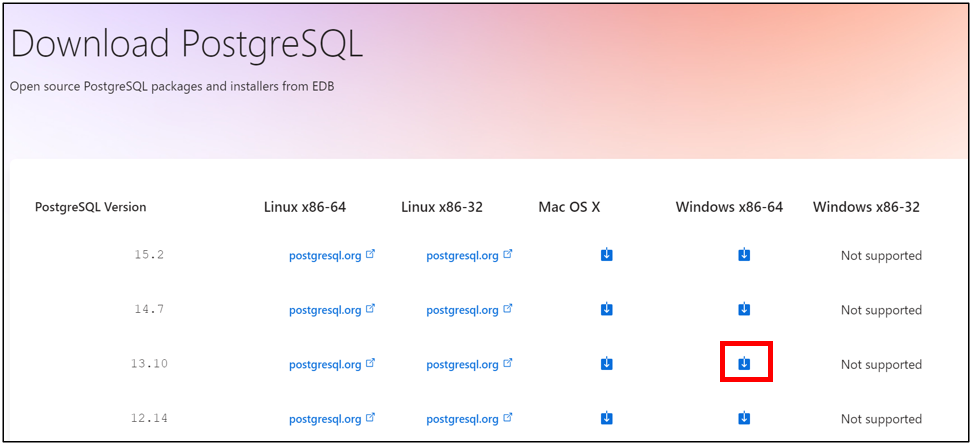
Task: Download PostgreSQL 15.2 for Windows x86-64
Action: pyautogui.click(x=744, y=254)
